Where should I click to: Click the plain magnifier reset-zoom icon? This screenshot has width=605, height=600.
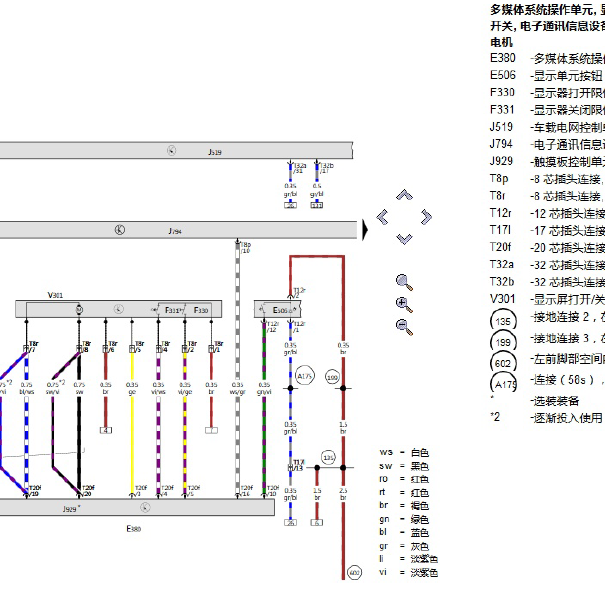pyautogui.click(x=404, y=282)
